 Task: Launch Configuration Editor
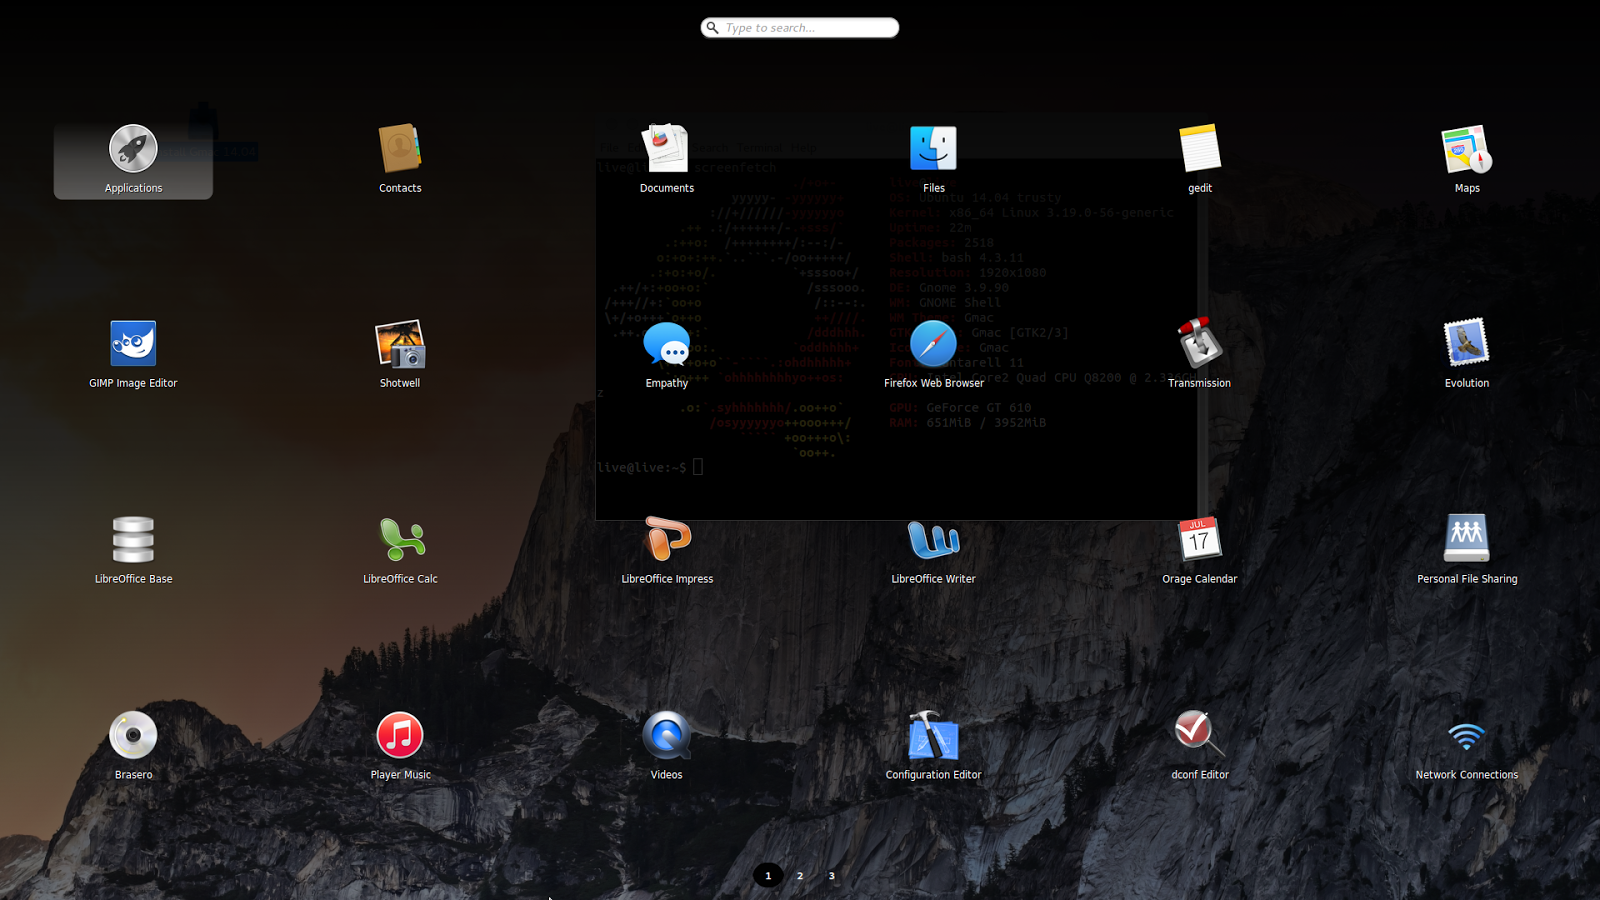click(933, 736)
